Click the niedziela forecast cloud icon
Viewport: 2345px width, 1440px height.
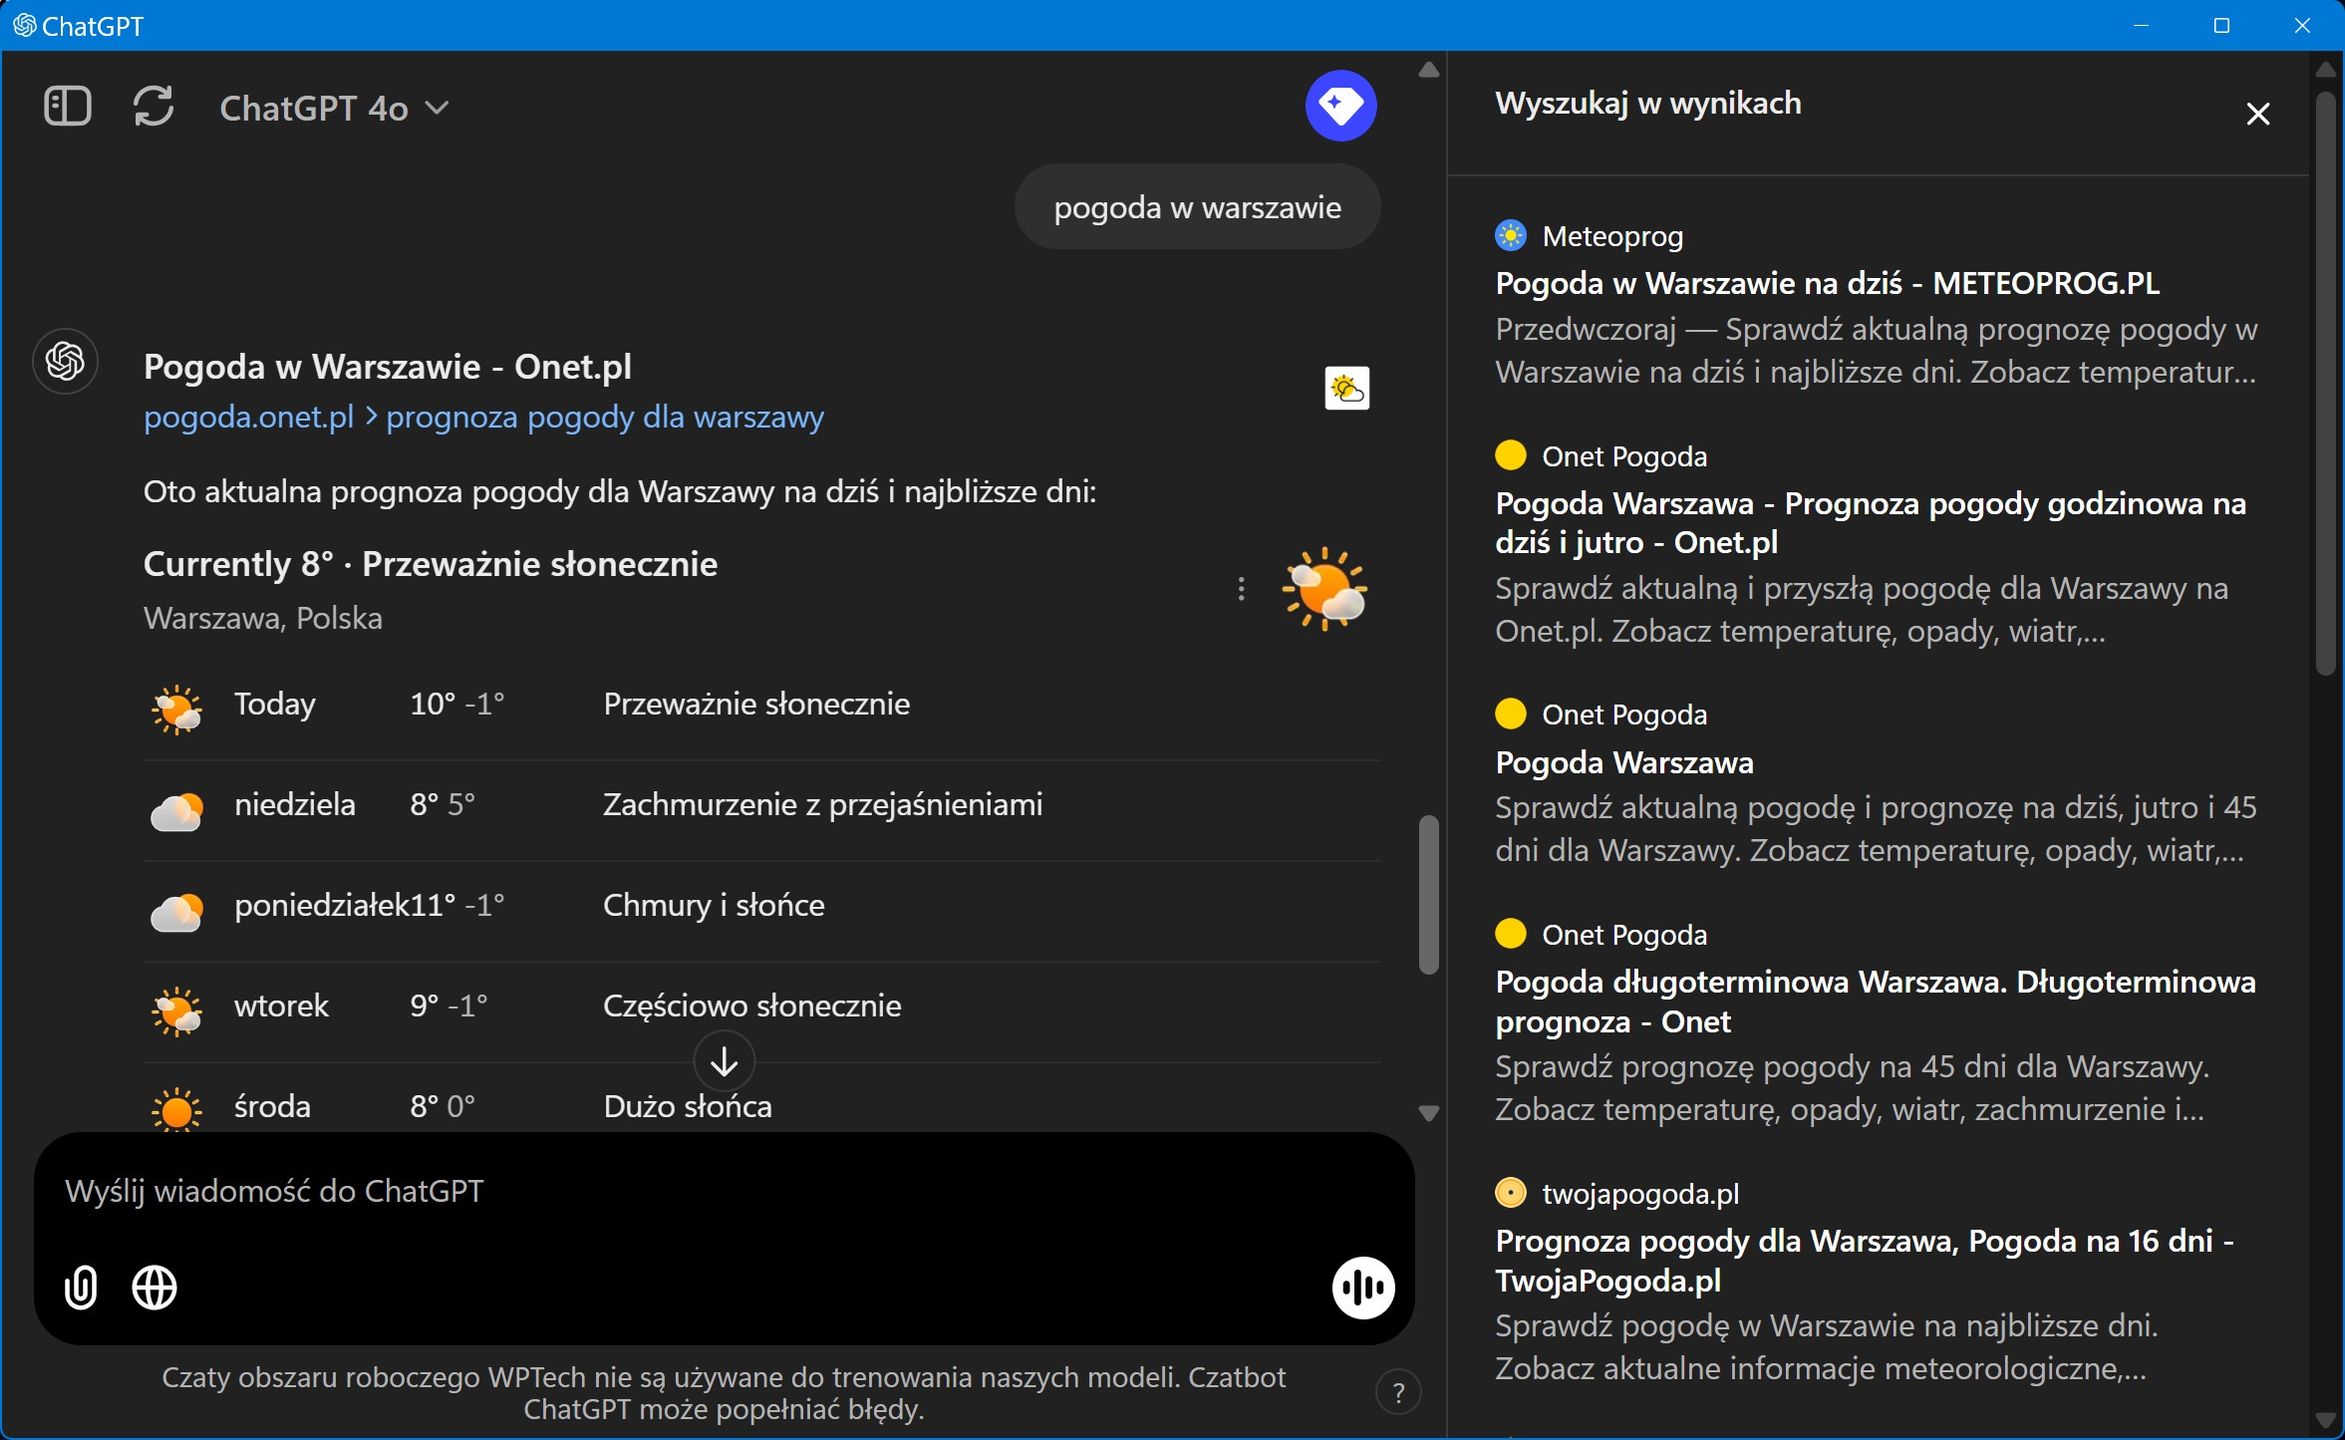pos(176,811)
